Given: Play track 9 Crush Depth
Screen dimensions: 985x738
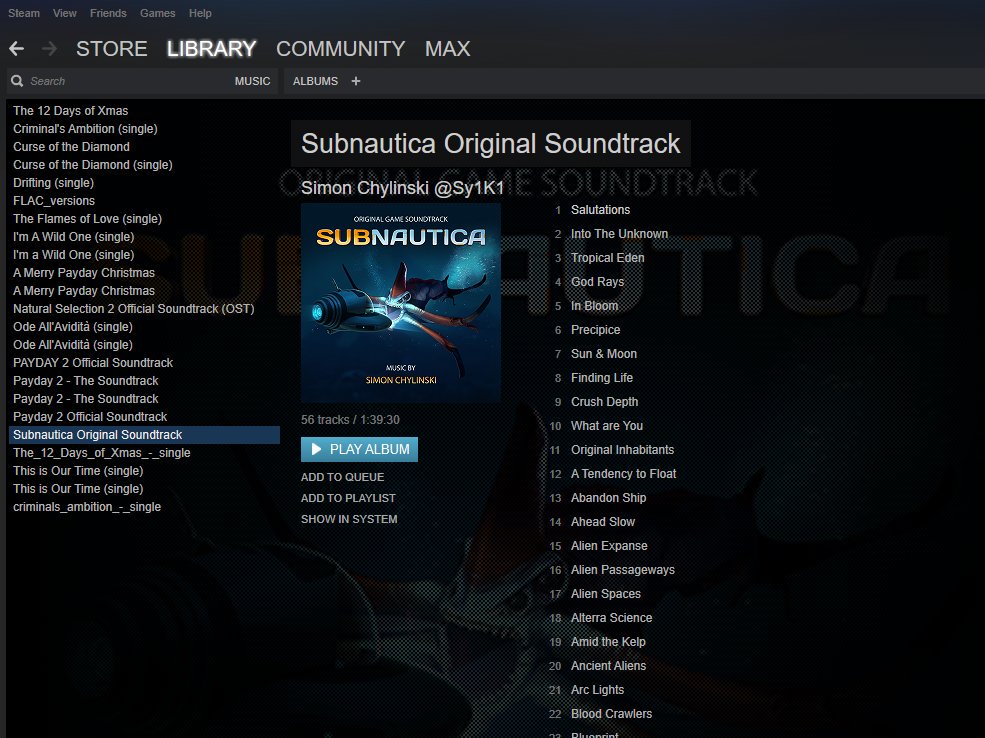Looking at the screenshot, I should point(604,401).
